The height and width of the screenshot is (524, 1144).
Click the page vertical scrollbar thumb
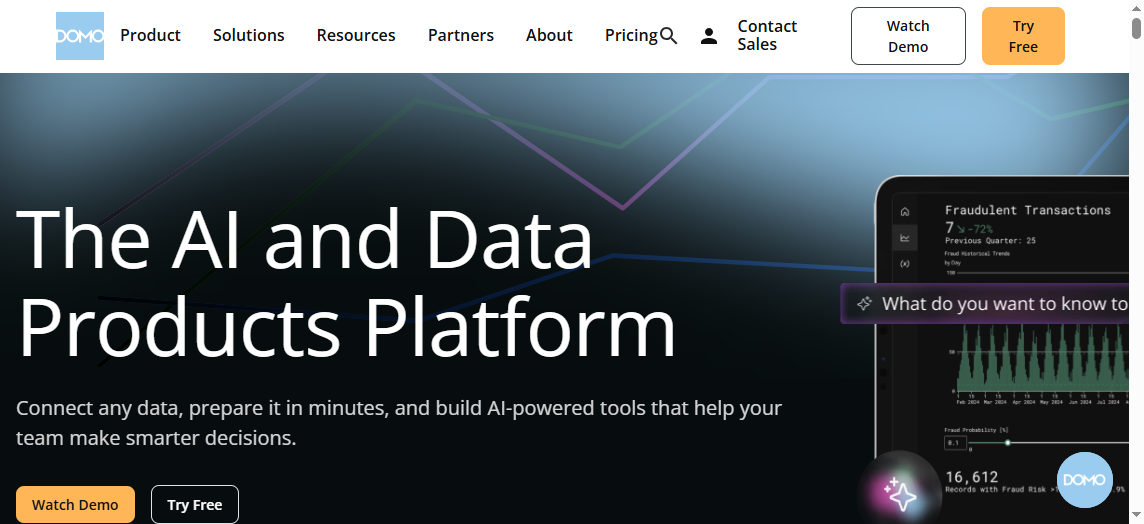1137,28
